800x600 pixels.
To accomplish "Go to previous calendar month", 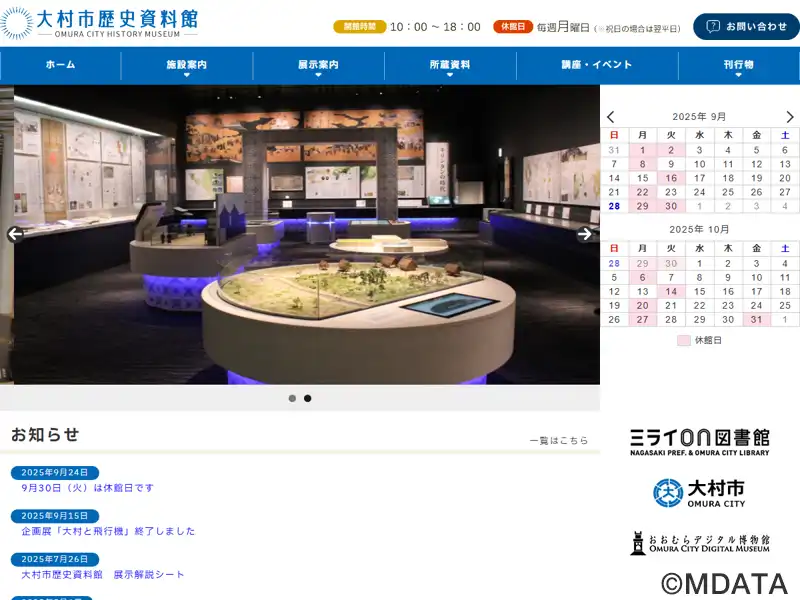I will point(611,117).
